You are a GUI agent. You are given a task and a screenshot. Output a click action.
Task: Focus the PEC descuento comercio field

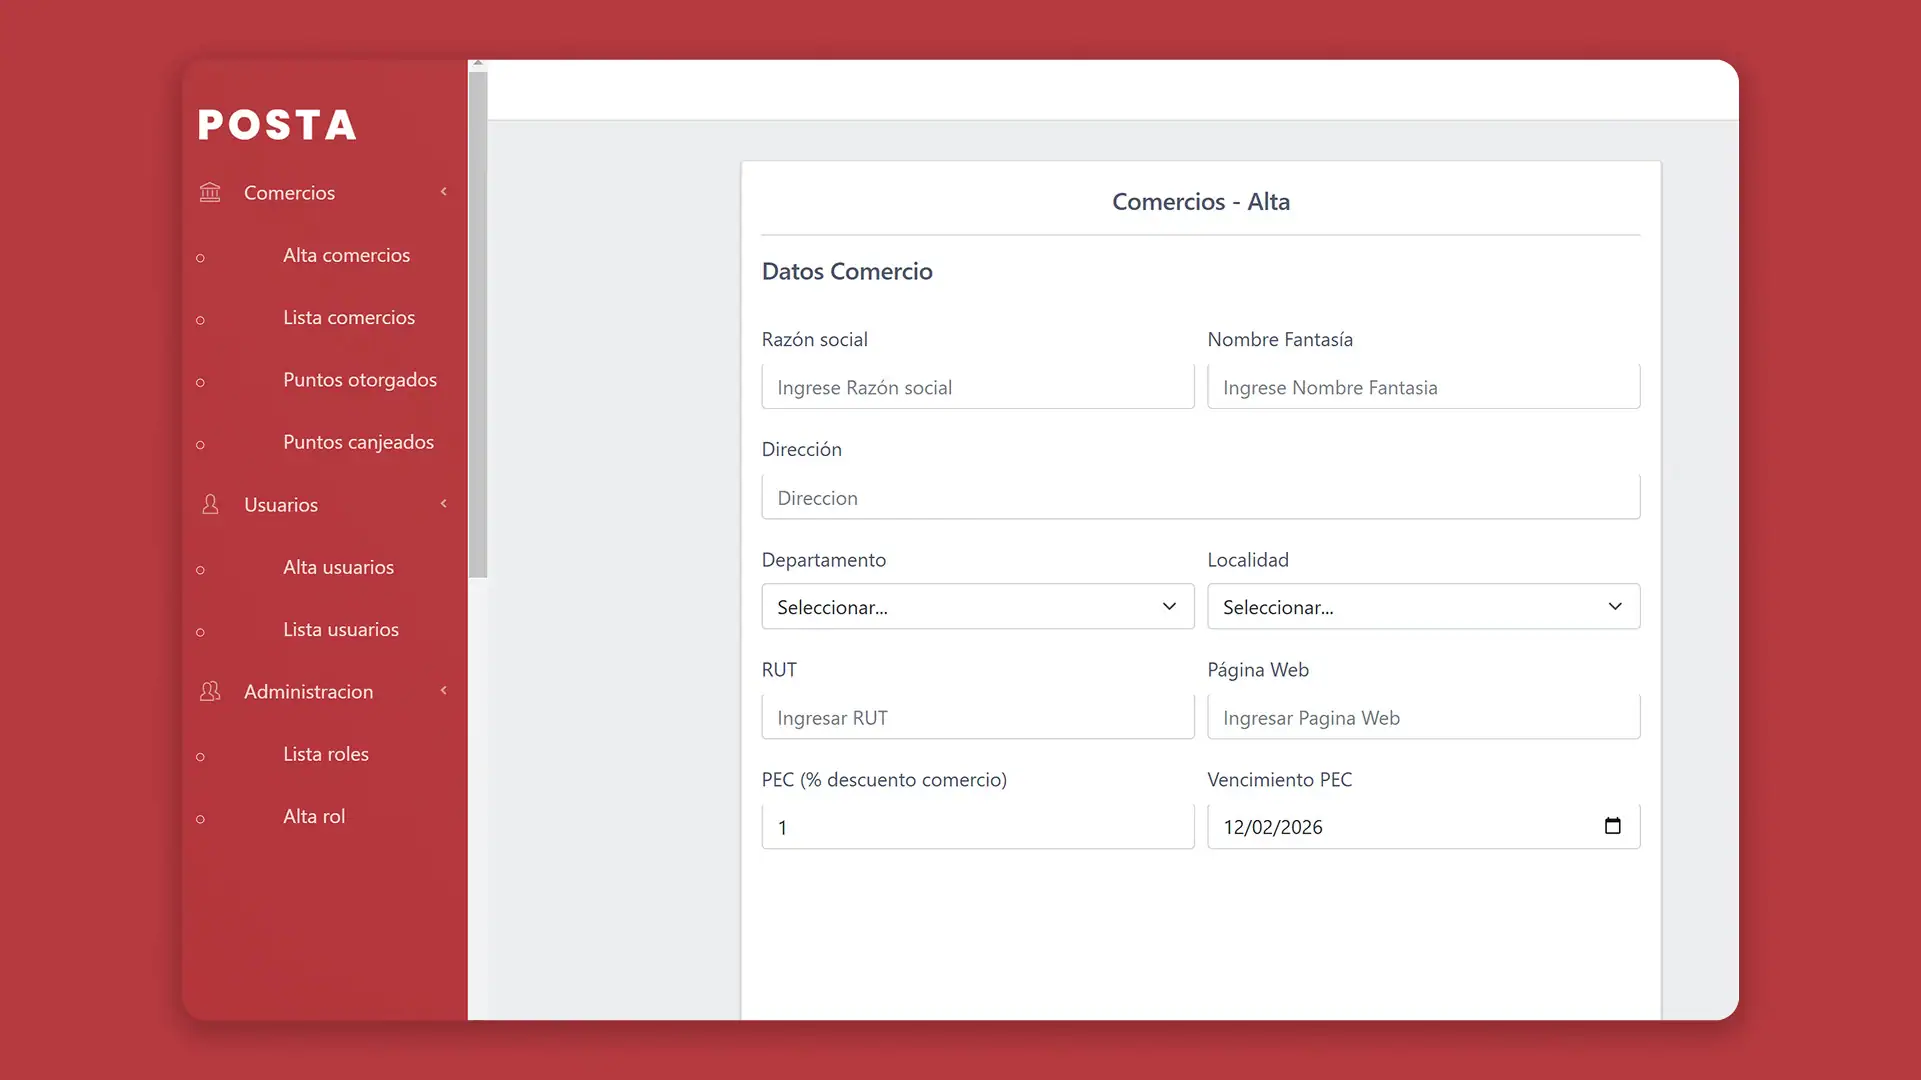tap(978, 827)
